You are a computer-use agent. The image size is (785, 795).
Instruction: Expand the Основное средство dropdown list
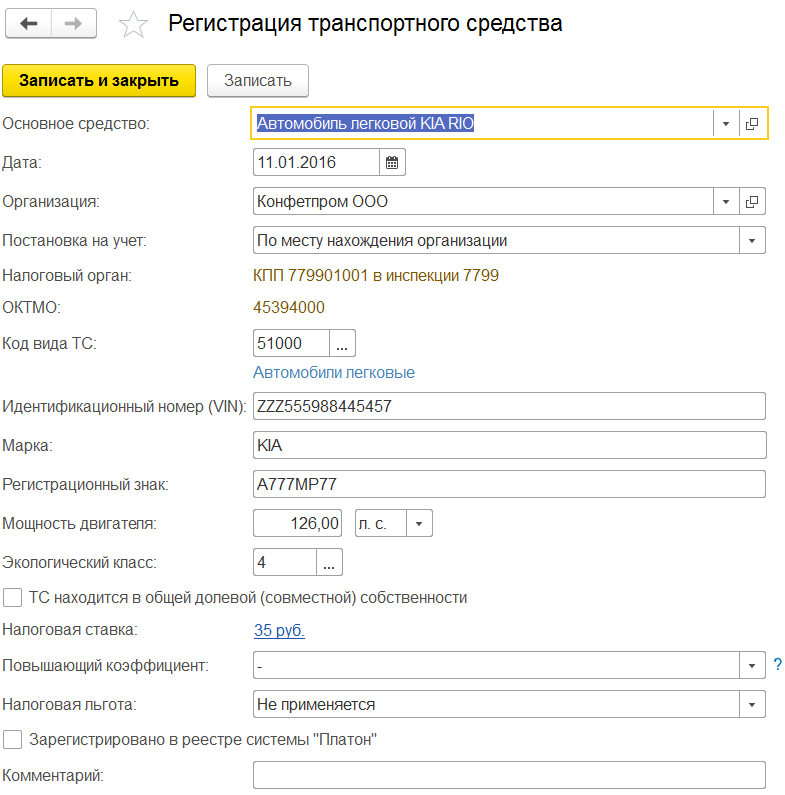[726, 123]
